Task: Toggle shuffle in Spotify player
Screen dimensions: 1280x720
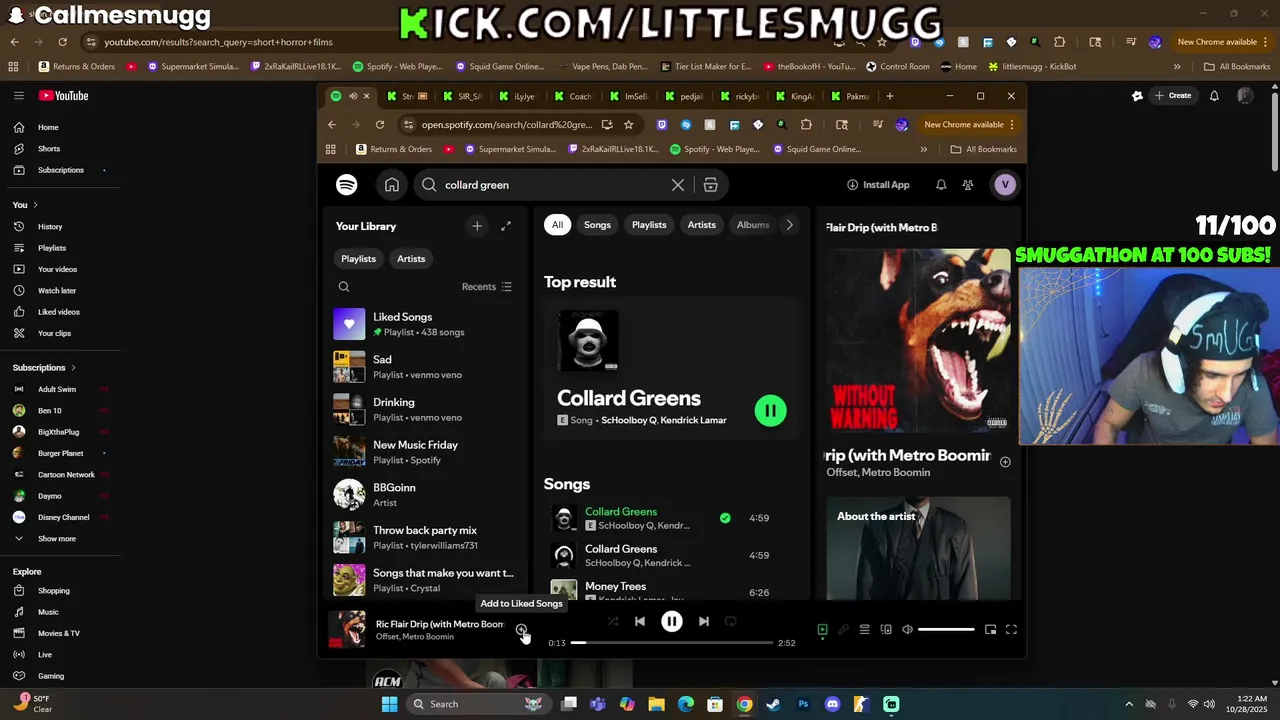Action: pyautogui.click(x=613, y=621)
